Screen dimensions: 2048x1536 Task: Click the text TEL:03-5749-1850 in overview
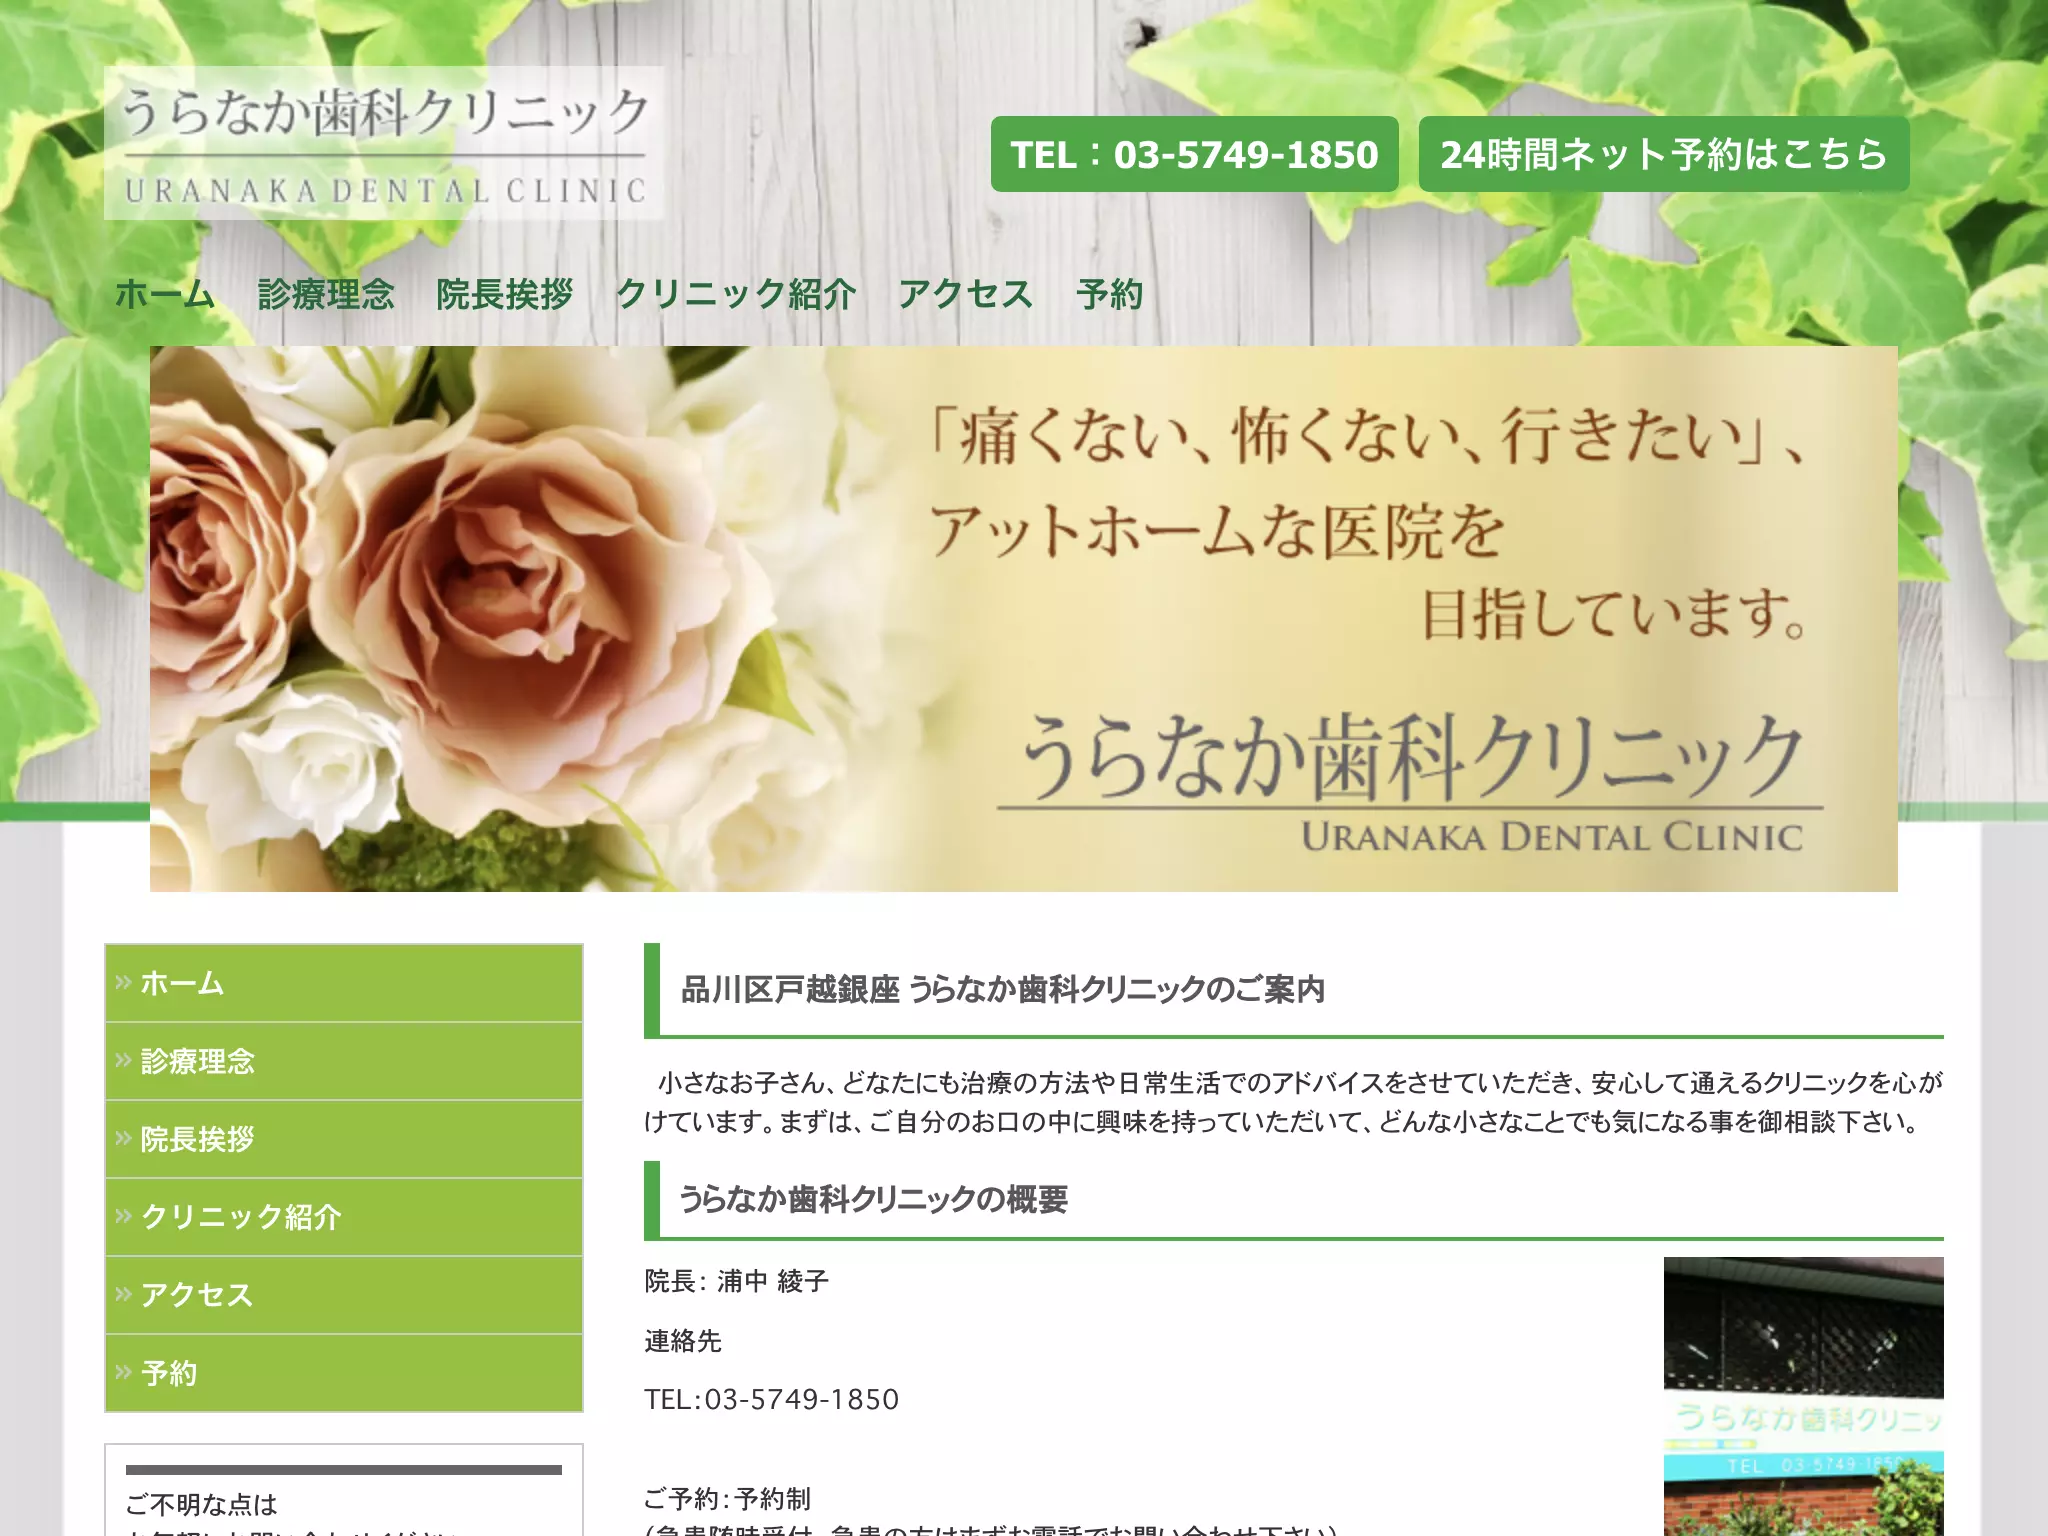pyautogui.click(x=771, y=1399)
